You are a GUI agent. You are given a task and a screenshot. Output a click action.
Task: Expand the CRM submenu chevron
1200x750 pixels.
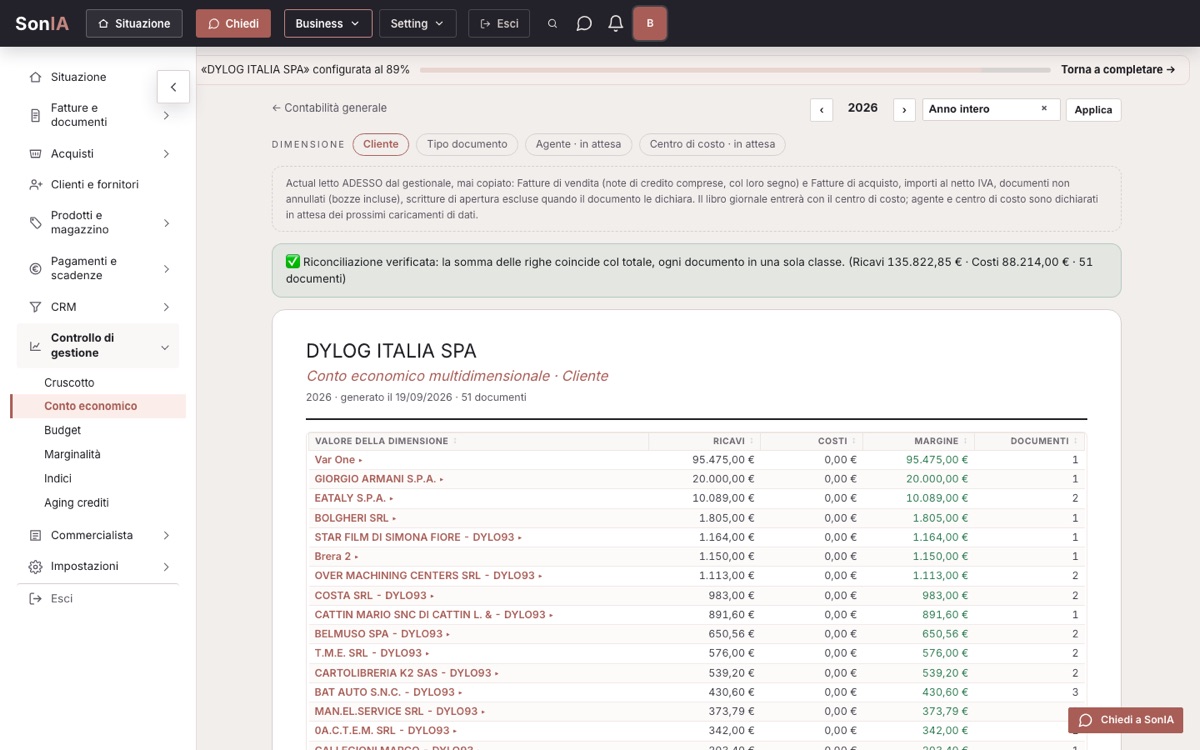tap(166, 307)
